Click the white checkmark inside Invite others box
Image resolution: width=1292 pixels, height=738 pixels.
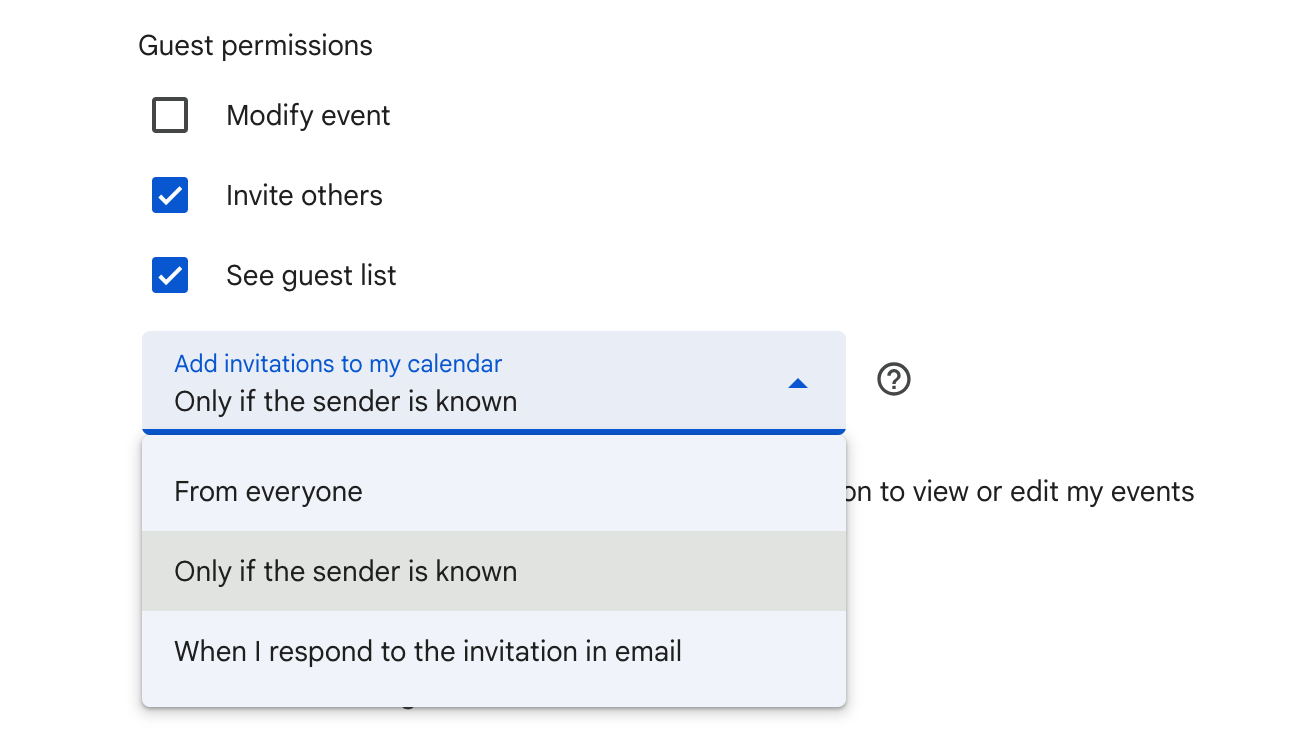coord(170,195)
